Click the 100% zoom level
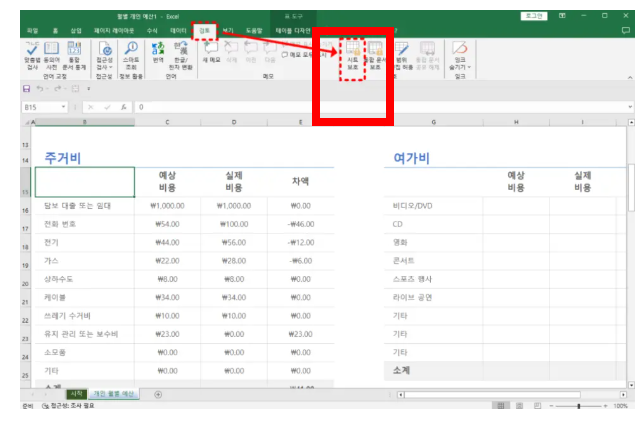The image size is (642, 448). pos(621,406)
